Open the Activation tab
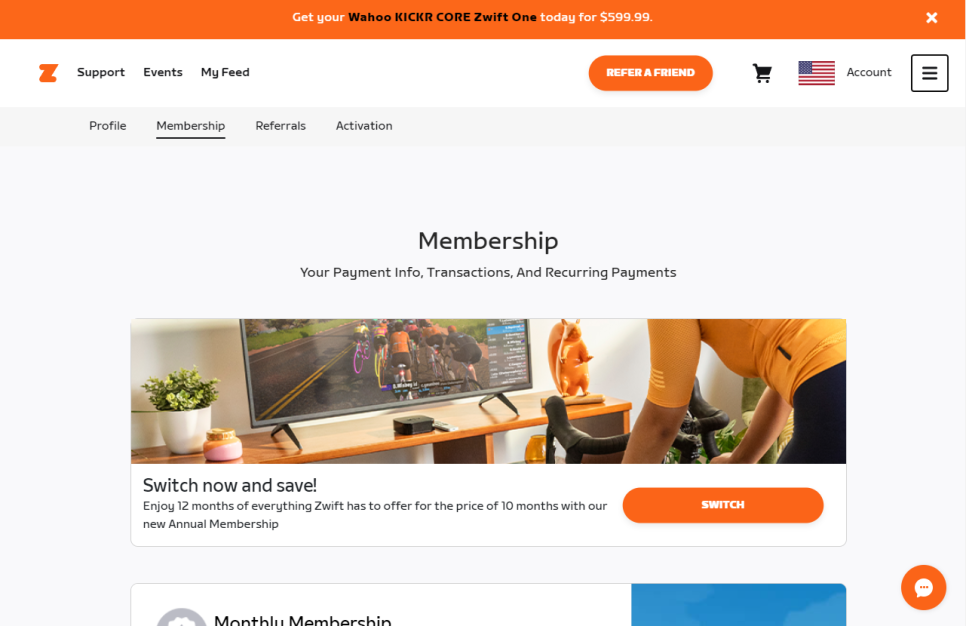The height and width of the screenshot is (626, 966). click(364, 126)
